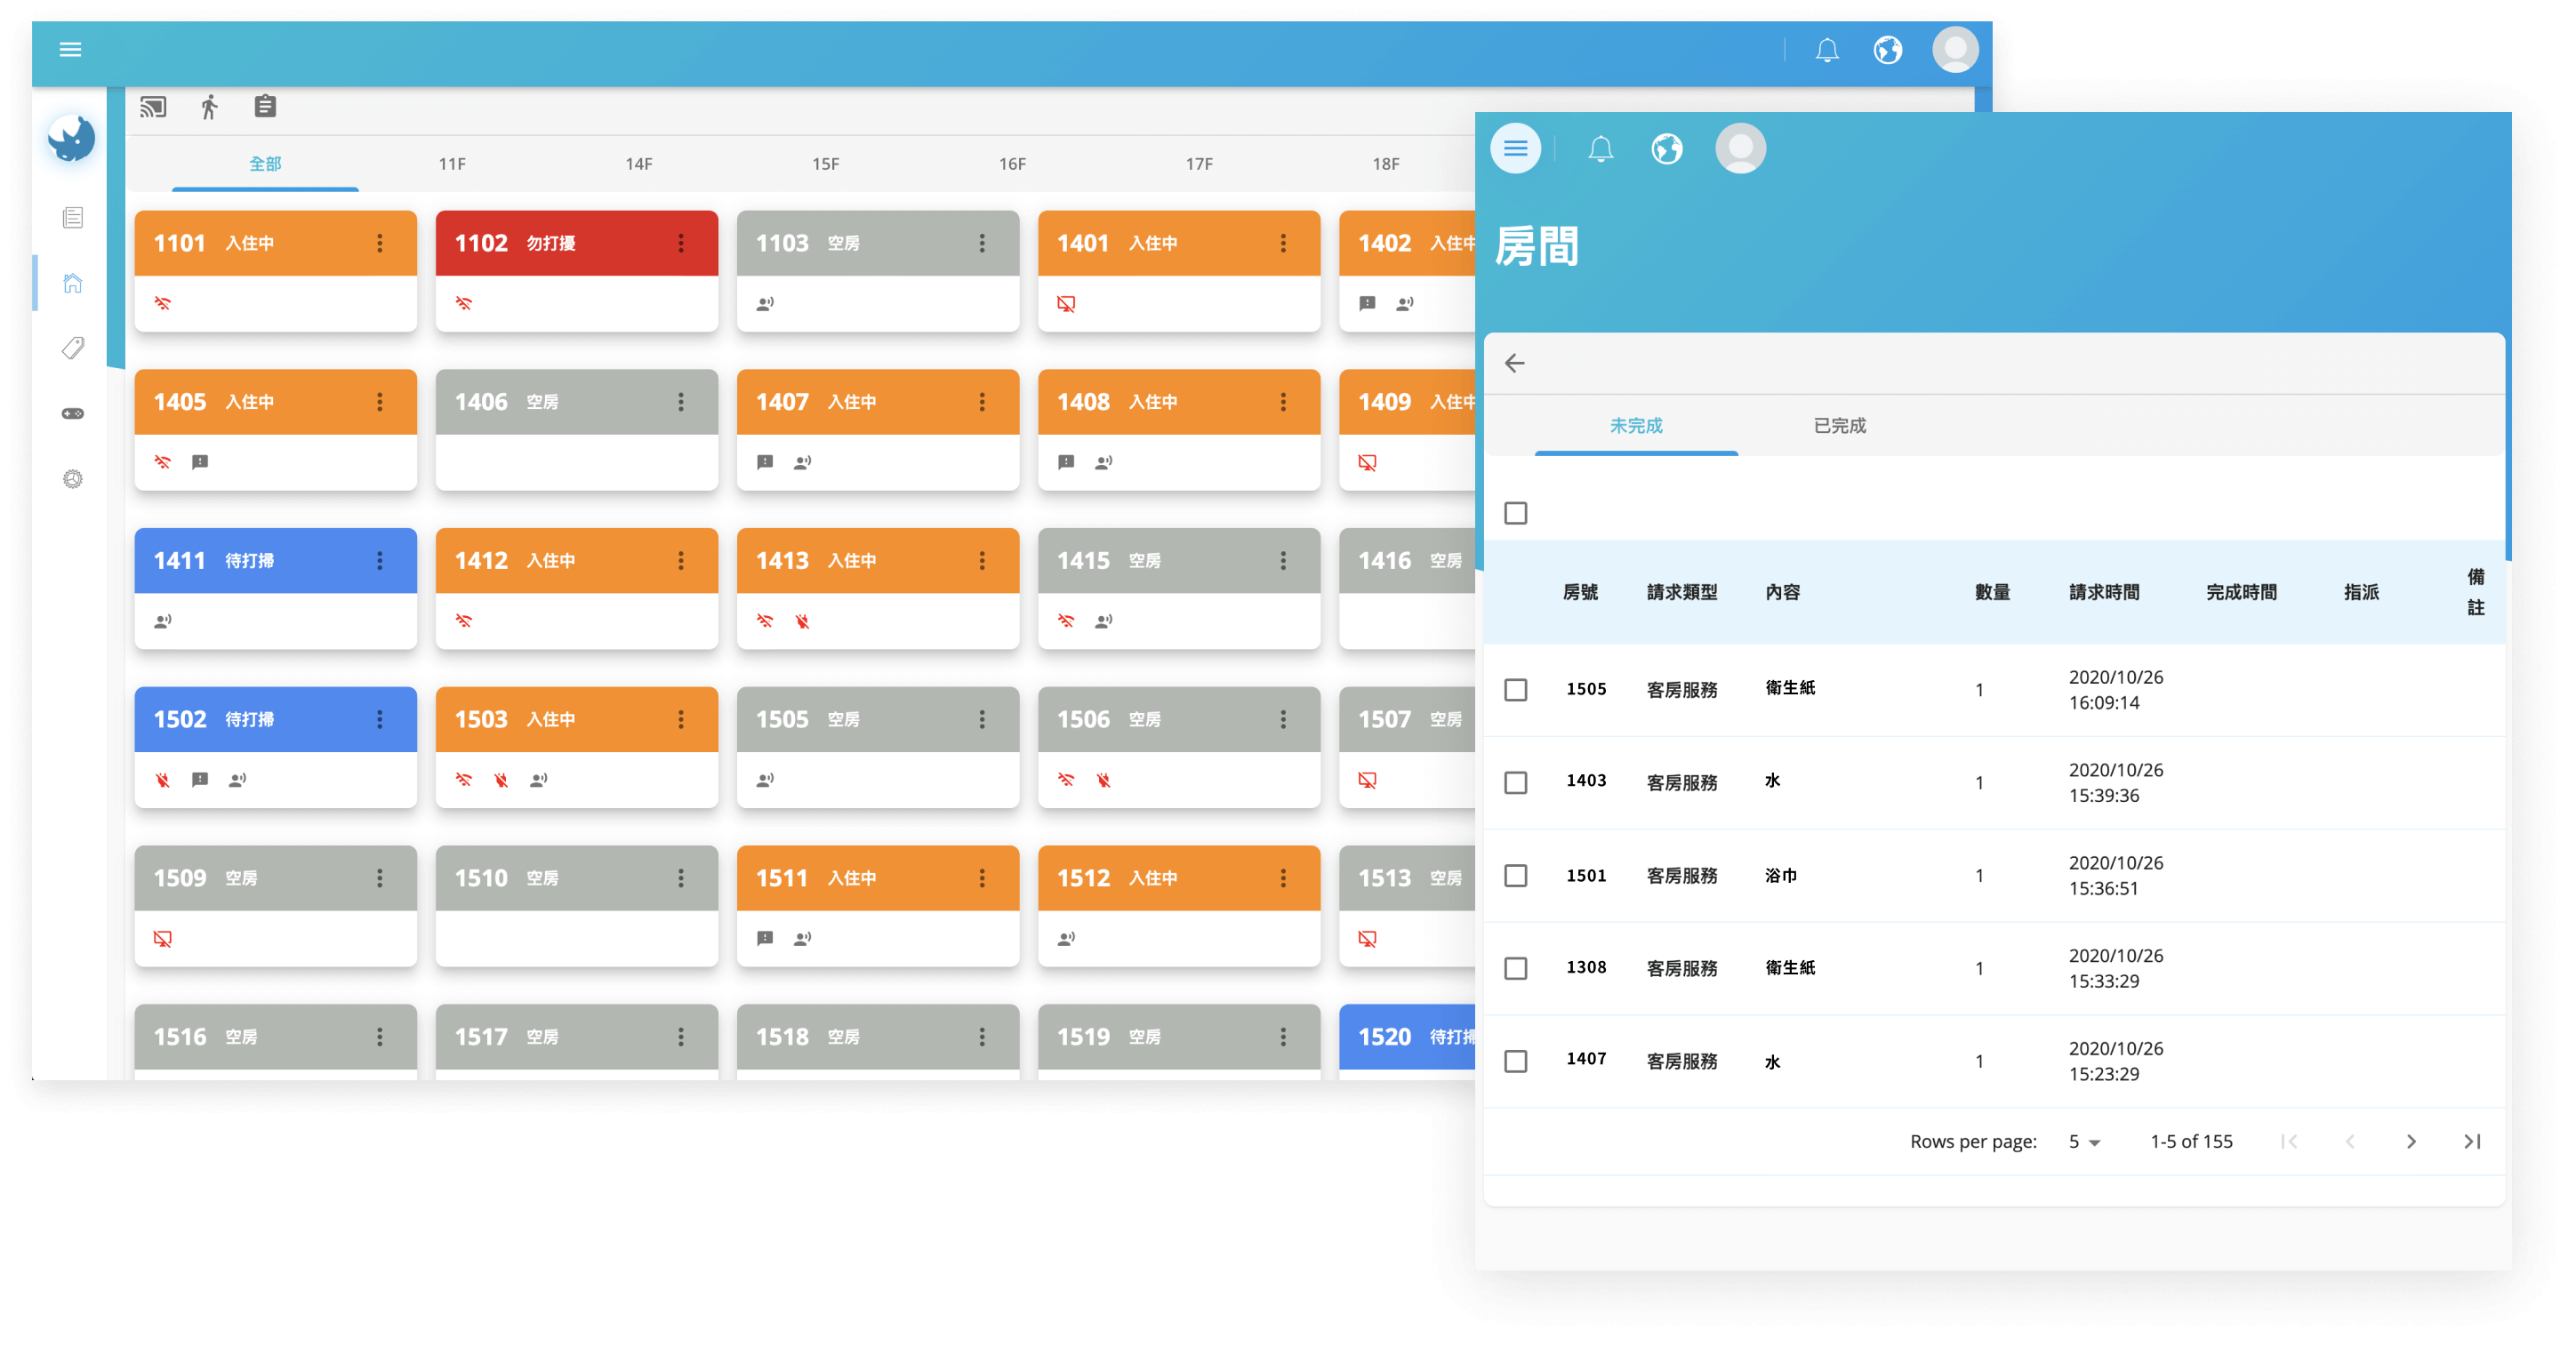
Task: Switch to the 17F floor tab
Action: click(x=1199, y=163)
